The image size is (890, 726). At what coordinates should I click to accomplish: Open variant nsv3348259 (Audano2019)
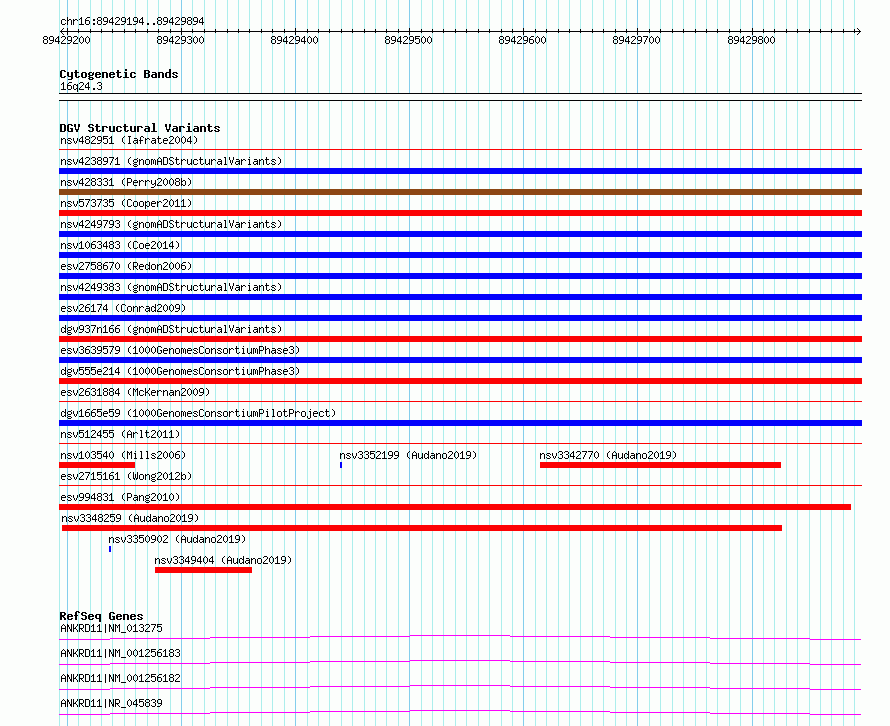[130, 518]
